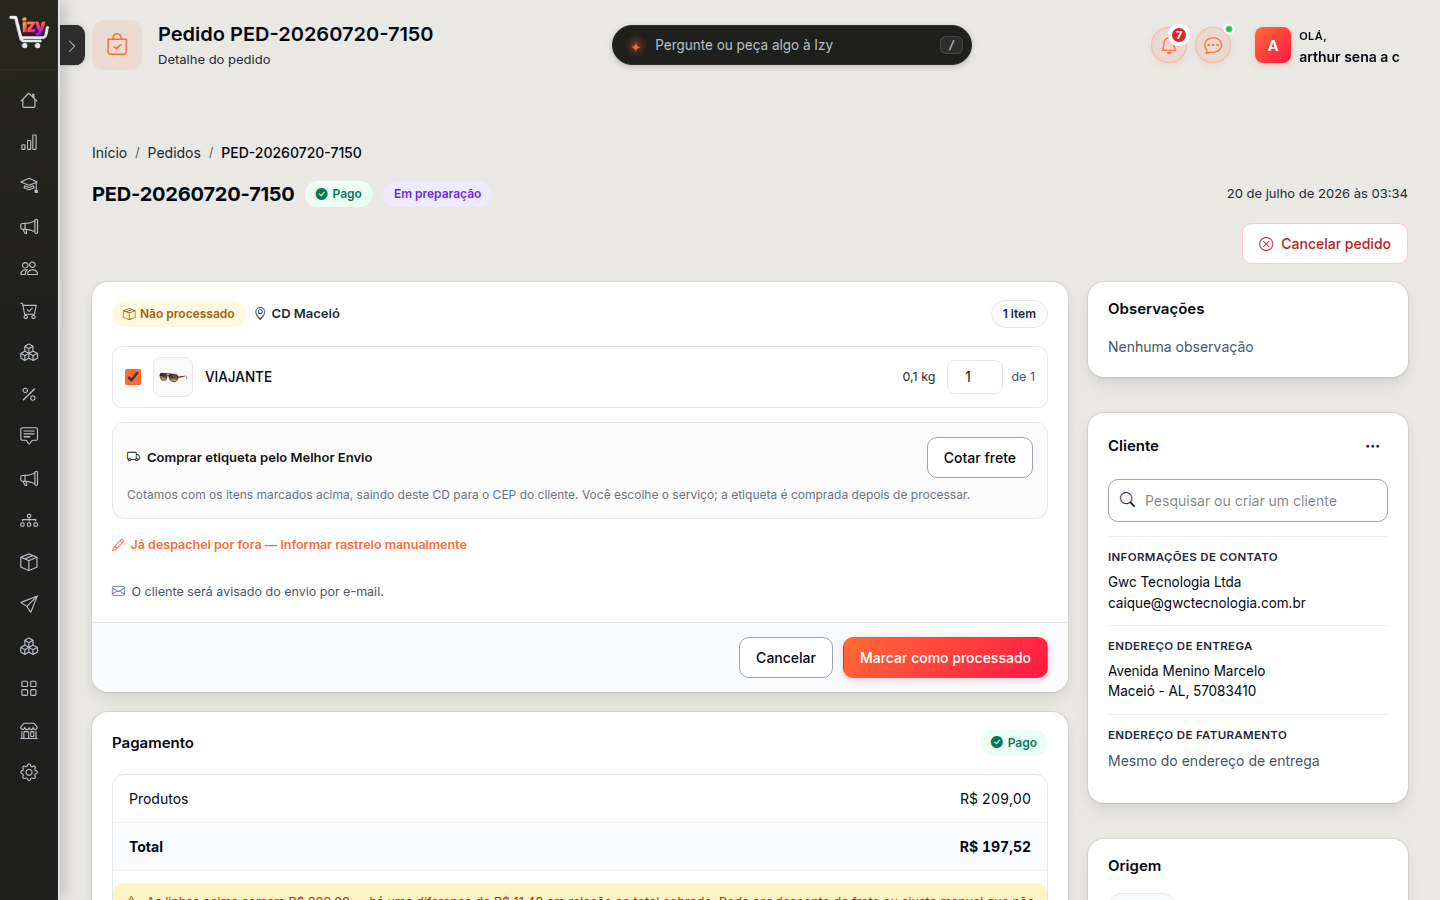Open the hierarchy tree sidebar icon
Screen dimensions: 1440x900
tap(29, 520)
